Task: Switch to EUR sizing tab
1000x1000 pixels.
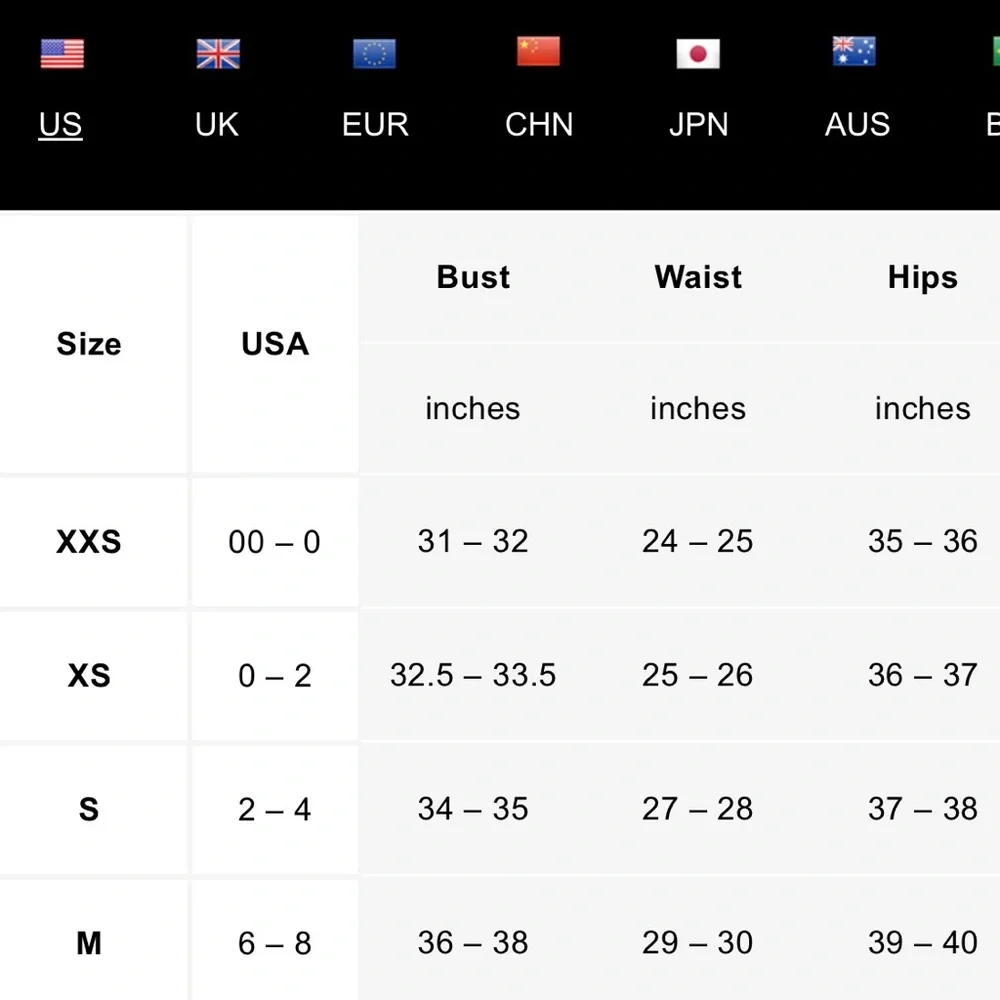Action: (375, 125)
